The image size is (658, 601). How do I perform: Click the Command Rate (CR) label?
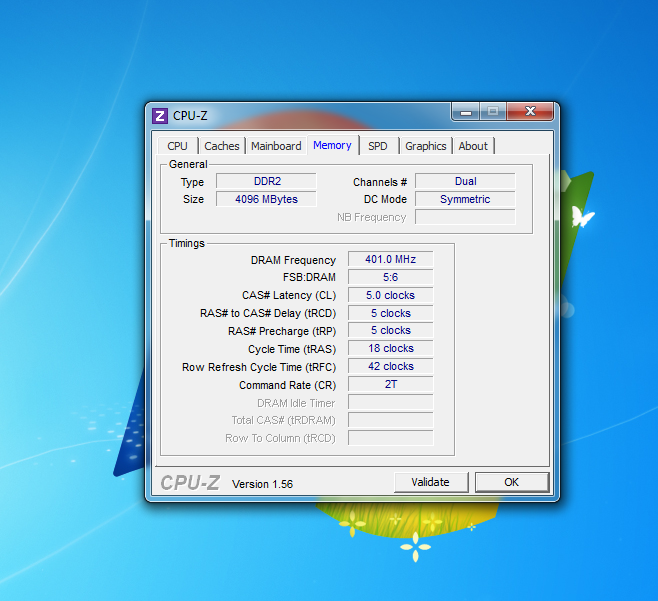coord(287,385)
